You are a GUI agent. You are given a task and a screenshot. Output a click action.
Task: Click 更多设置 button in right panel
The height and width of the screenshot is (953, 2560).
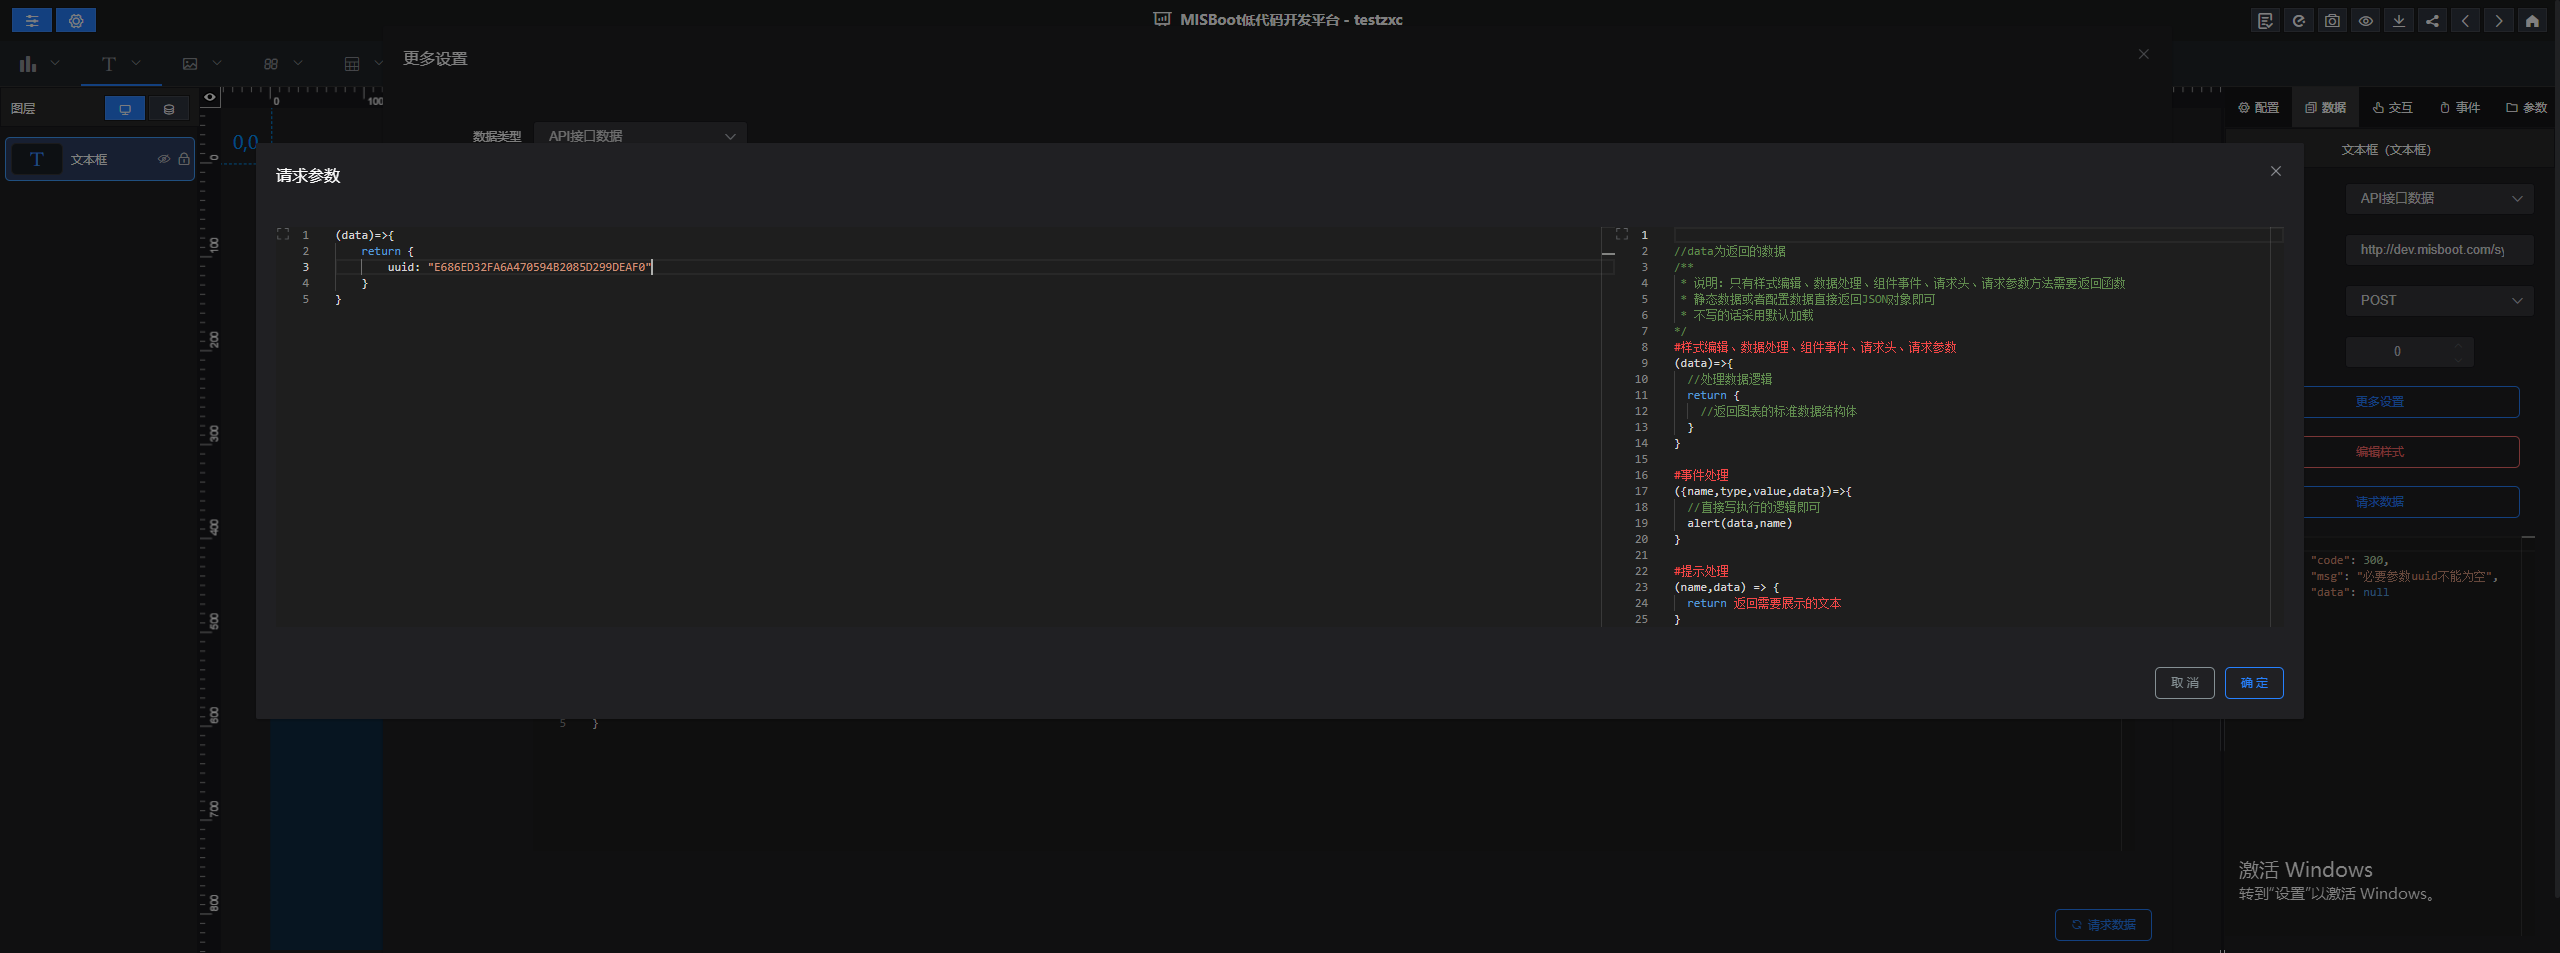tap(2410, 402)
